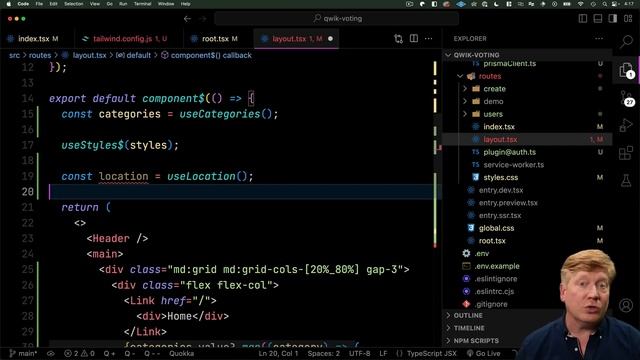
Task: Open macOS Spotlight search icon
Action: [604, 4]
